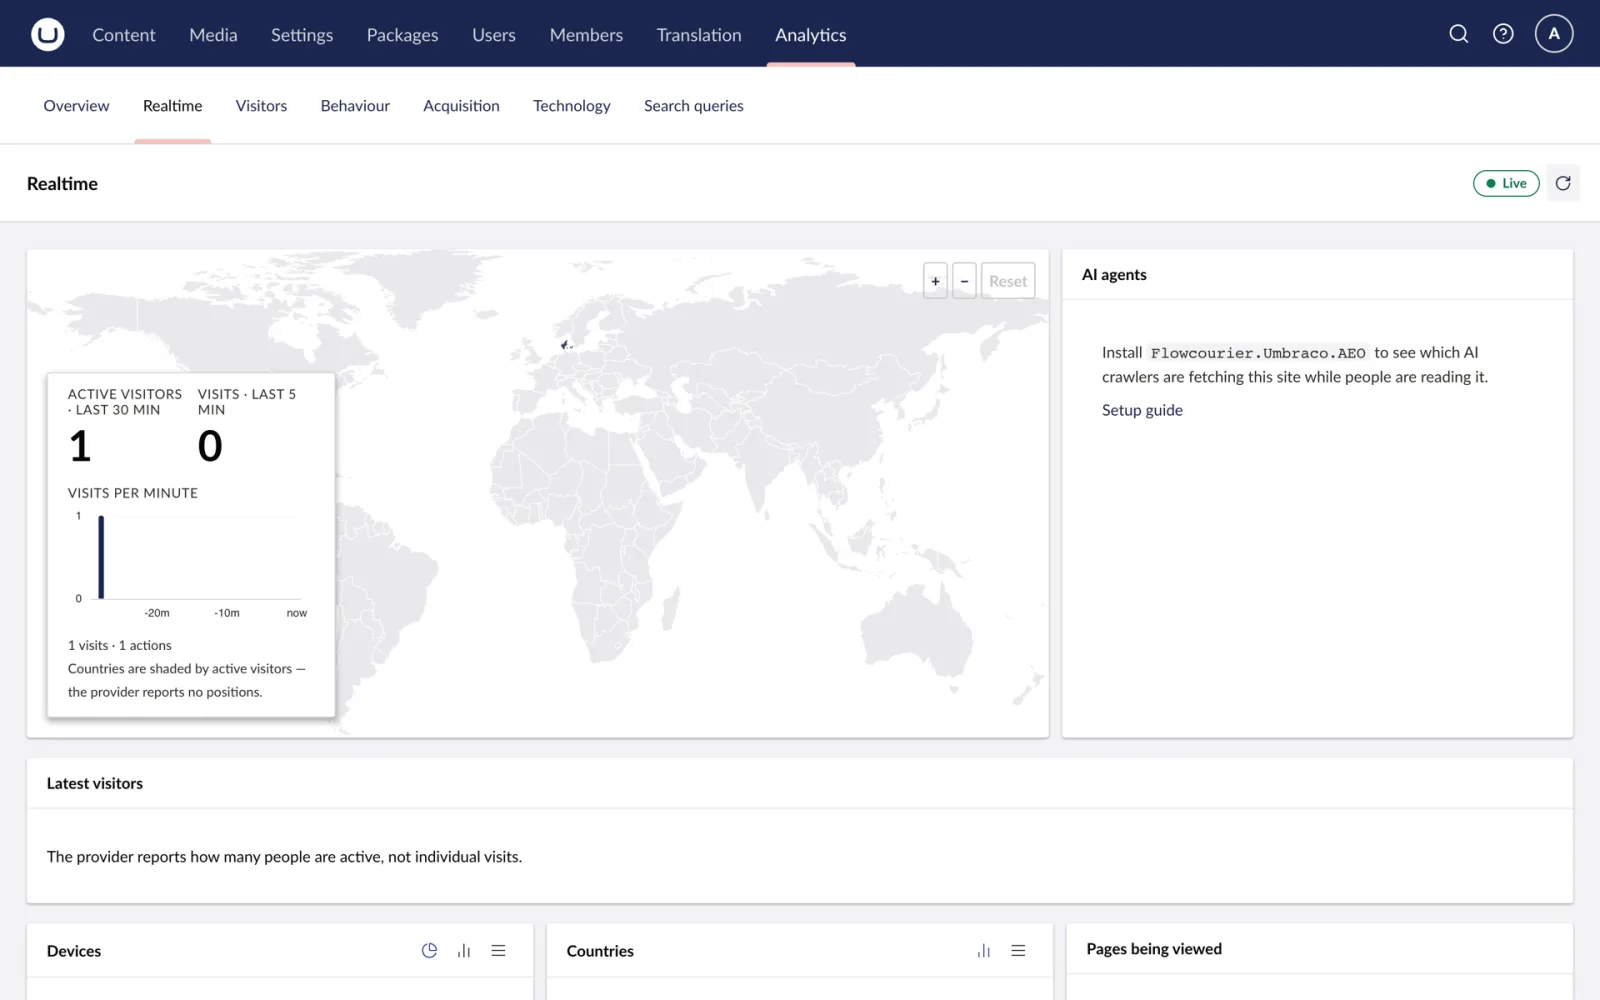Refresh the realtime data with the reload icon

click(1563, 183)
